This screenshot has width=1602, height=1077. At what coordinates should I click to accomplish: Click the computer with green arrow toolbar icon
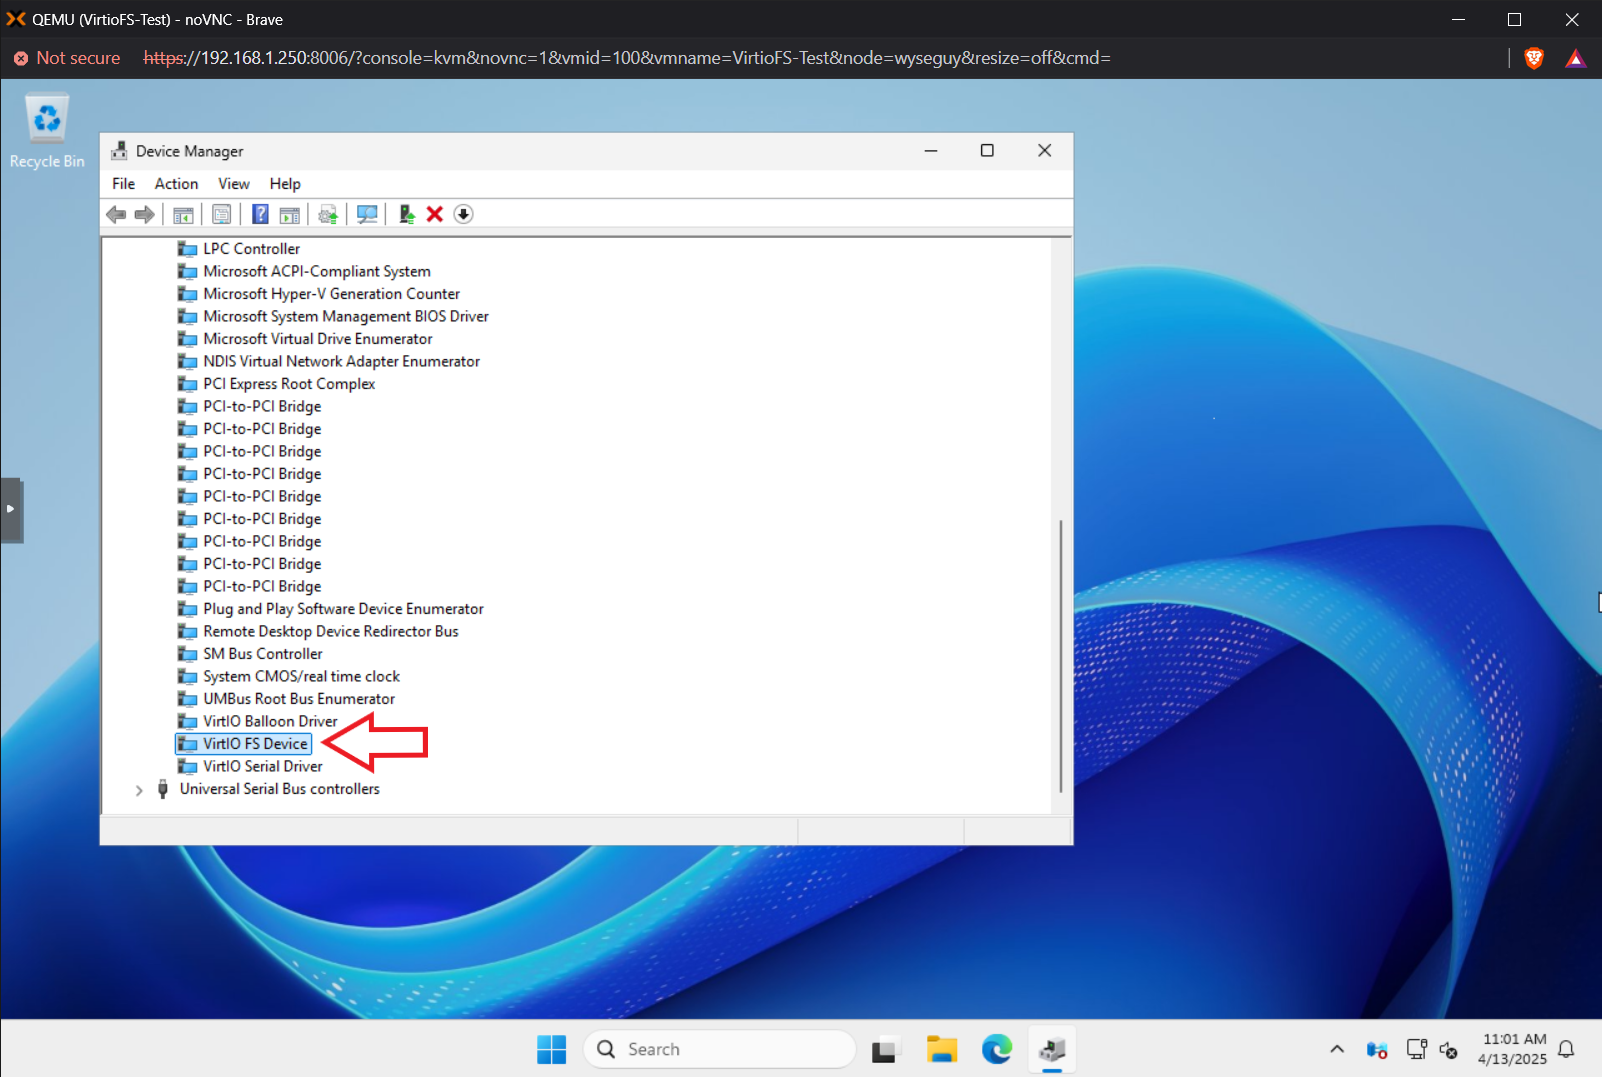pos(406,214)
